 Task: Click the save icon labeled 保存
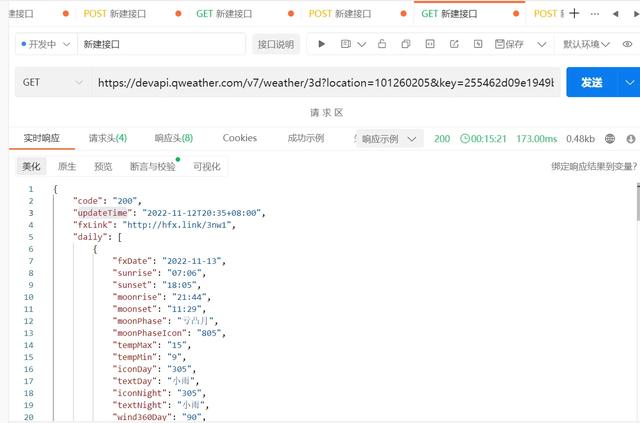click(508, 44)
